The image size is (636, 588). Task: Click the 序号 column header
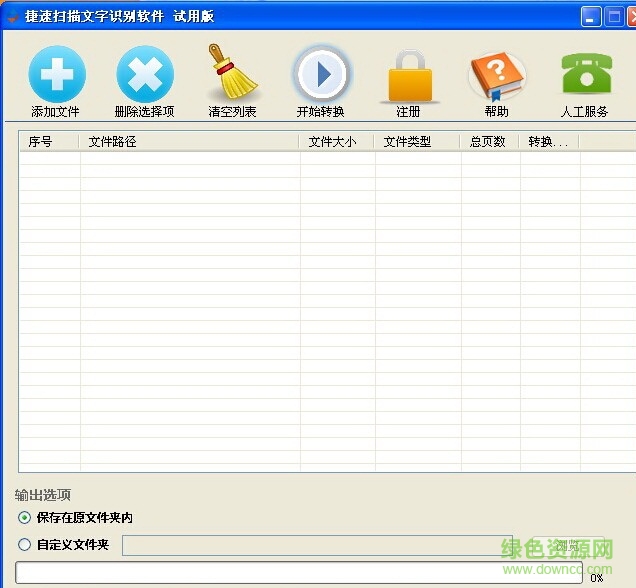coord(49,142)
